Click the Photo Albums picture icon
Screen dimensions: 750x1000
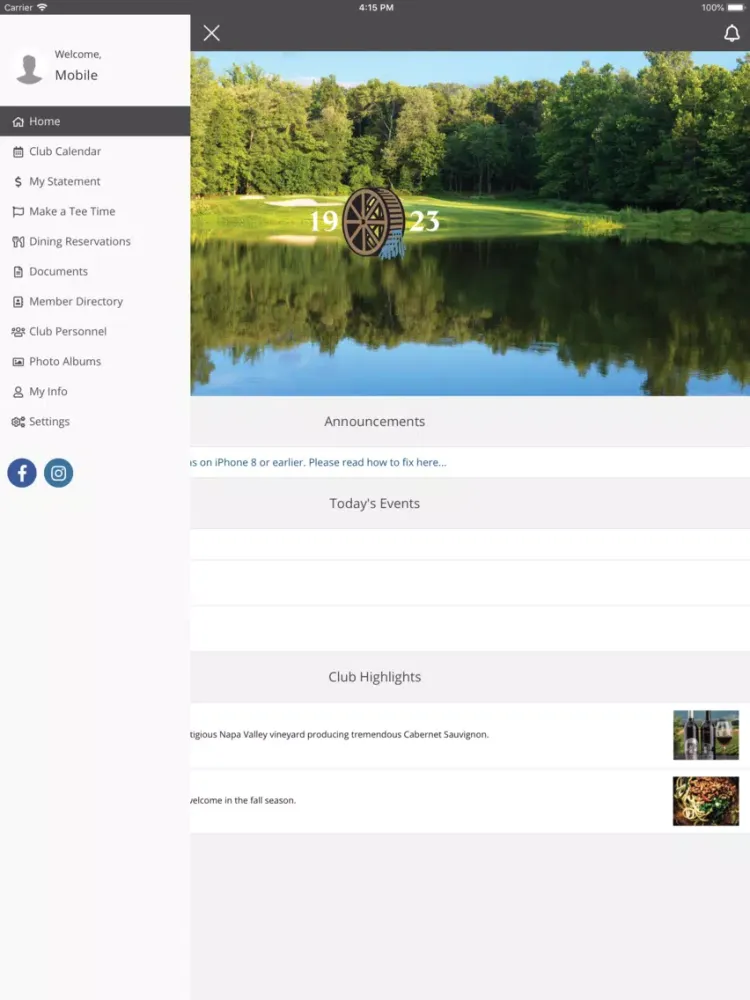18,362
